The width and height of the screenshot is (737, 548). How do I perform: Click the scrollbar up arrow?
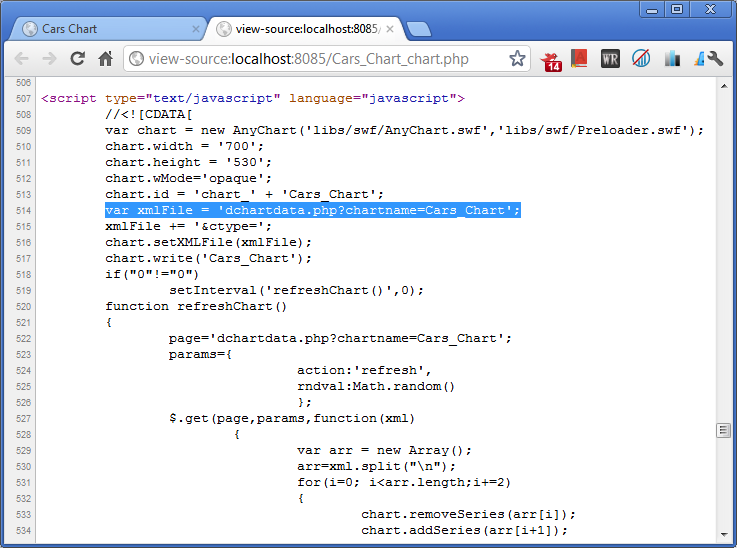[724, 86]
